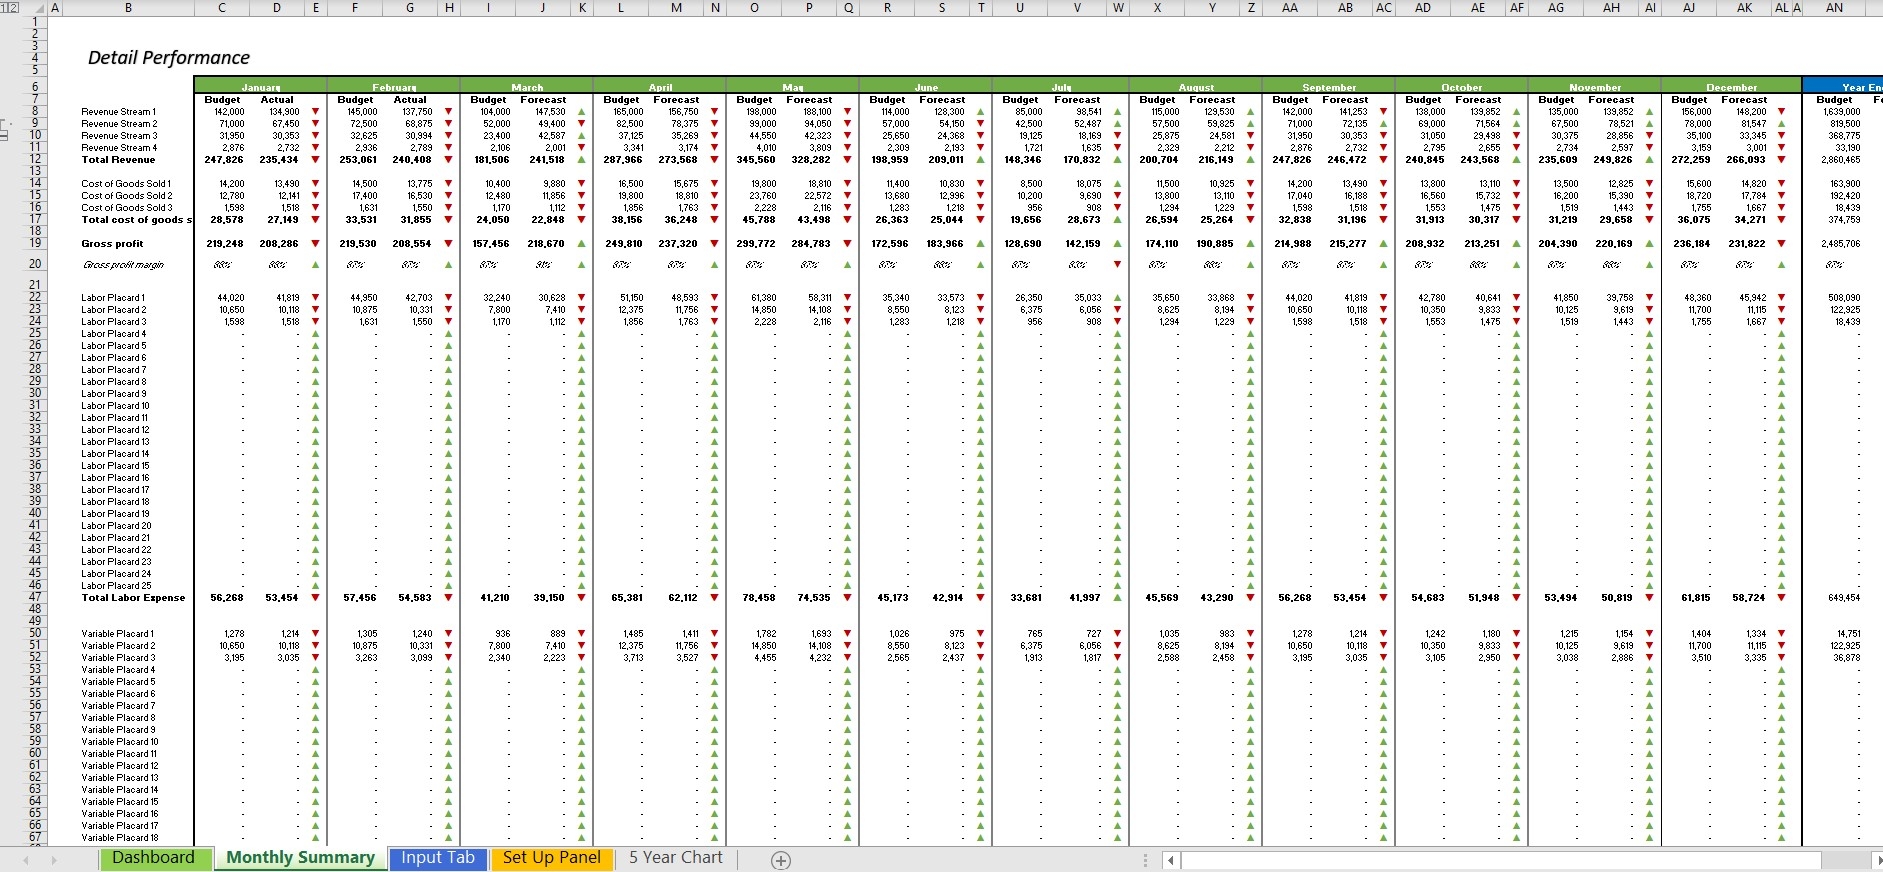
Task: Click the next sheet navigation arrow
Action: click(53, 860)
